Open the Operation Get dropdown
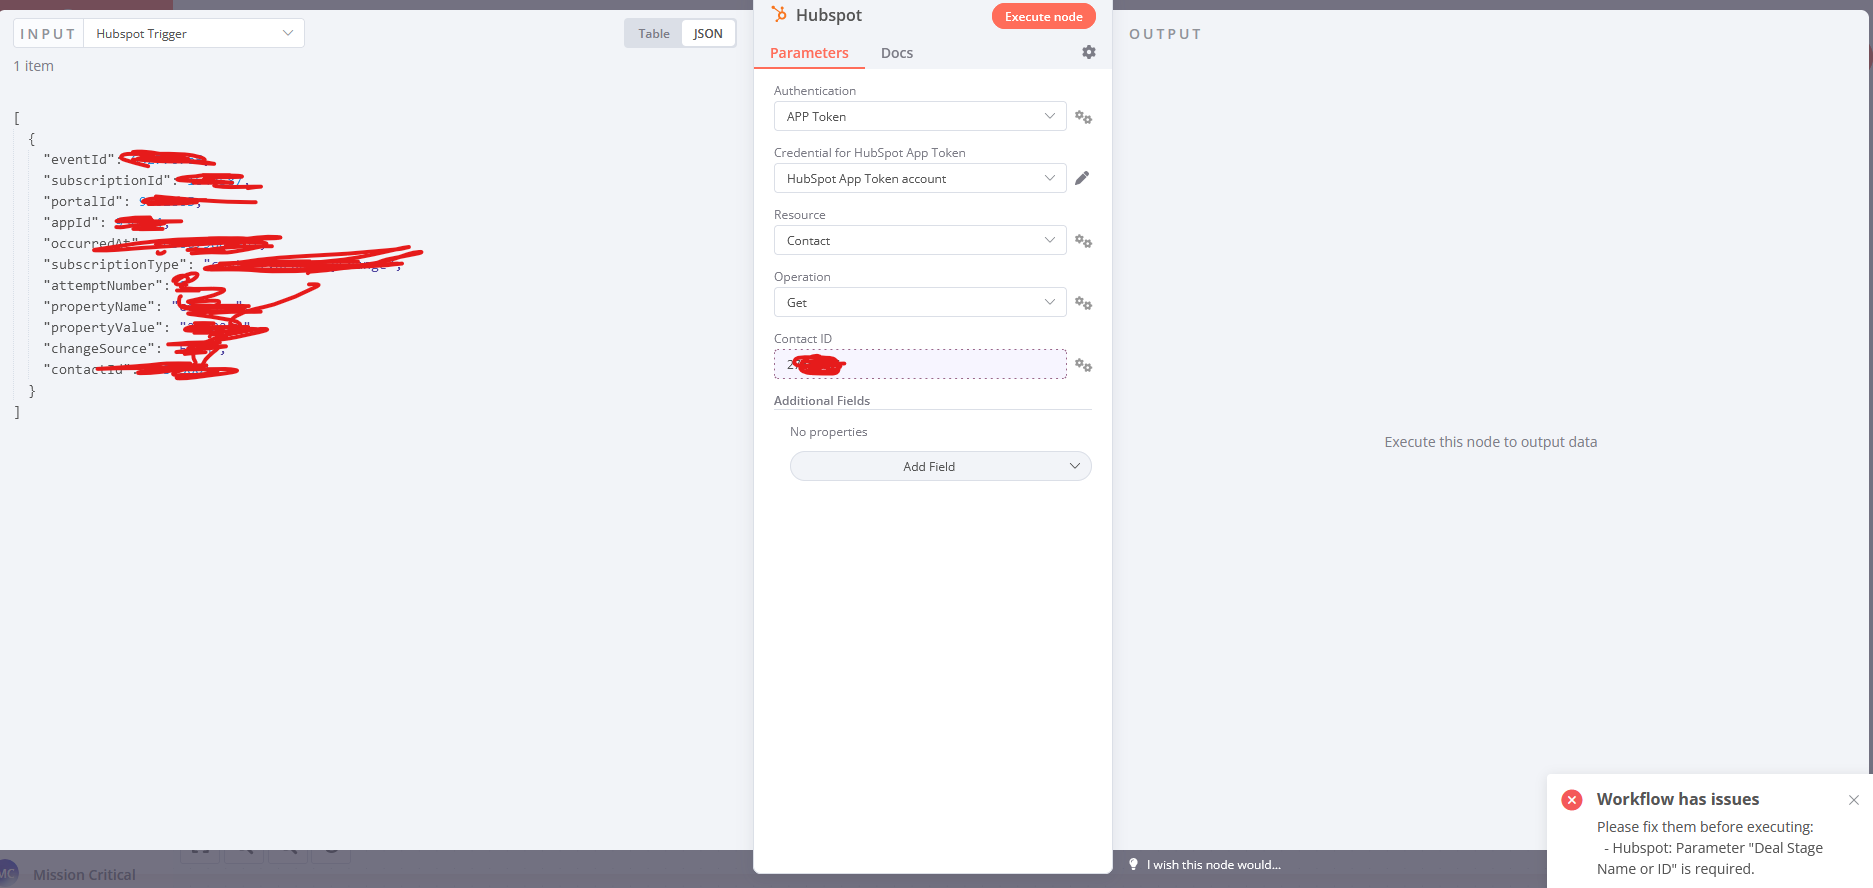This screenshot has height=888, width=1873. pos(919,303)
